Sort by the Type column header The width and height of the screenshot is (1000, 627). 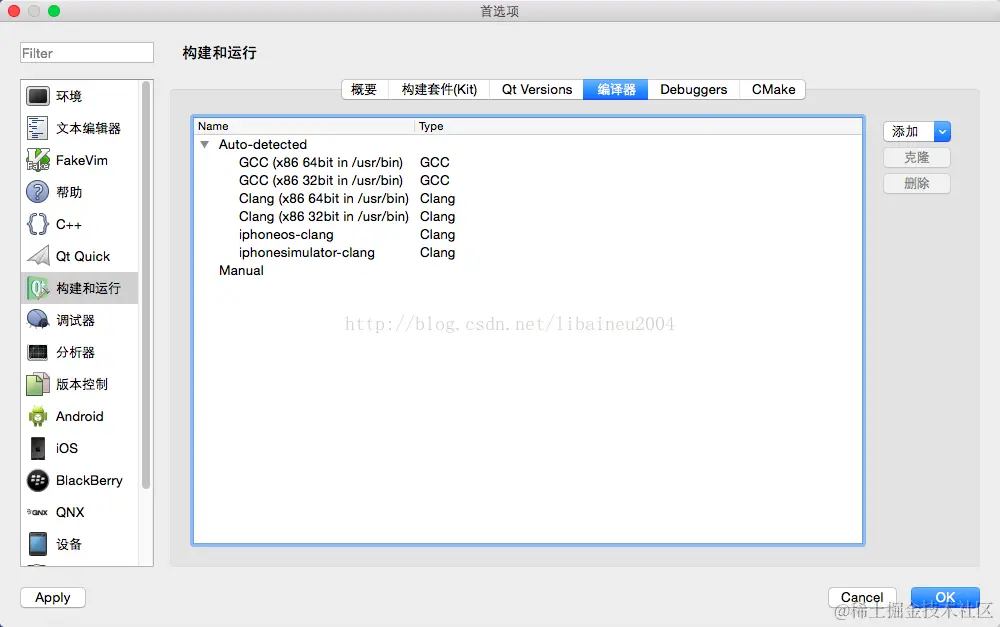point(638,126)
